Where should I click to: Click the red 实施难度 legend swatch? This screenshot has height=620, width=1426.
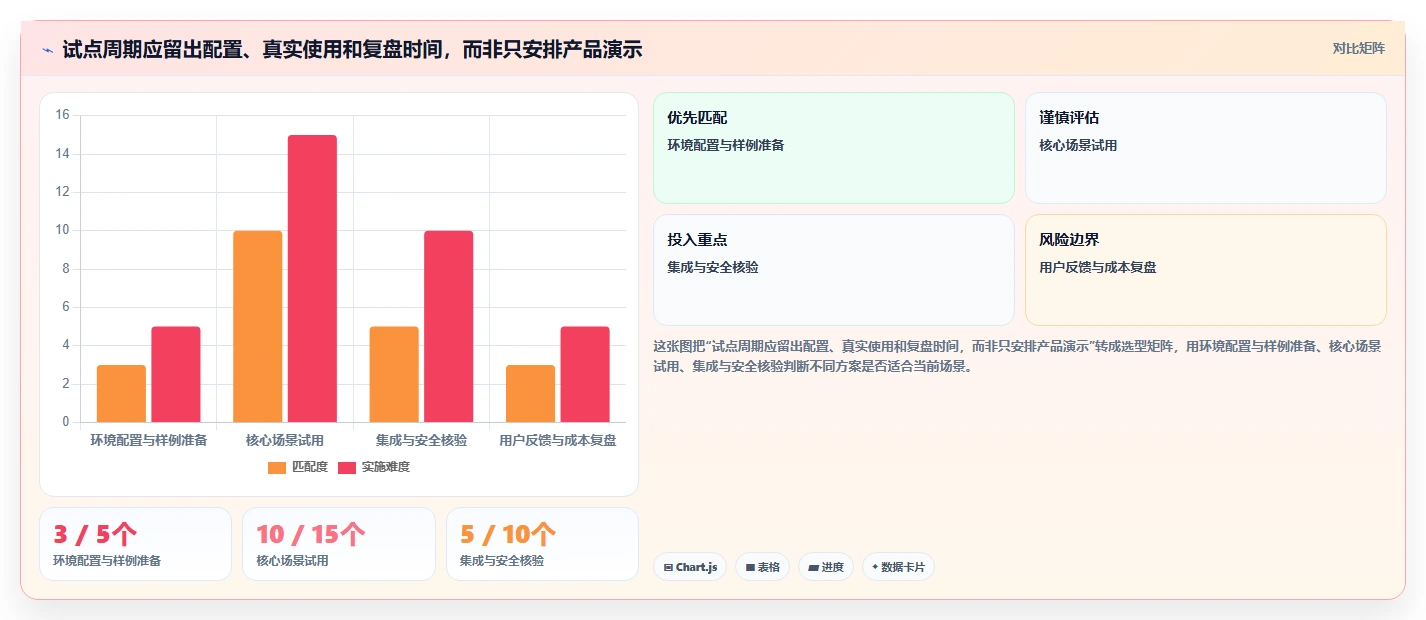click(x=347, y=468)
